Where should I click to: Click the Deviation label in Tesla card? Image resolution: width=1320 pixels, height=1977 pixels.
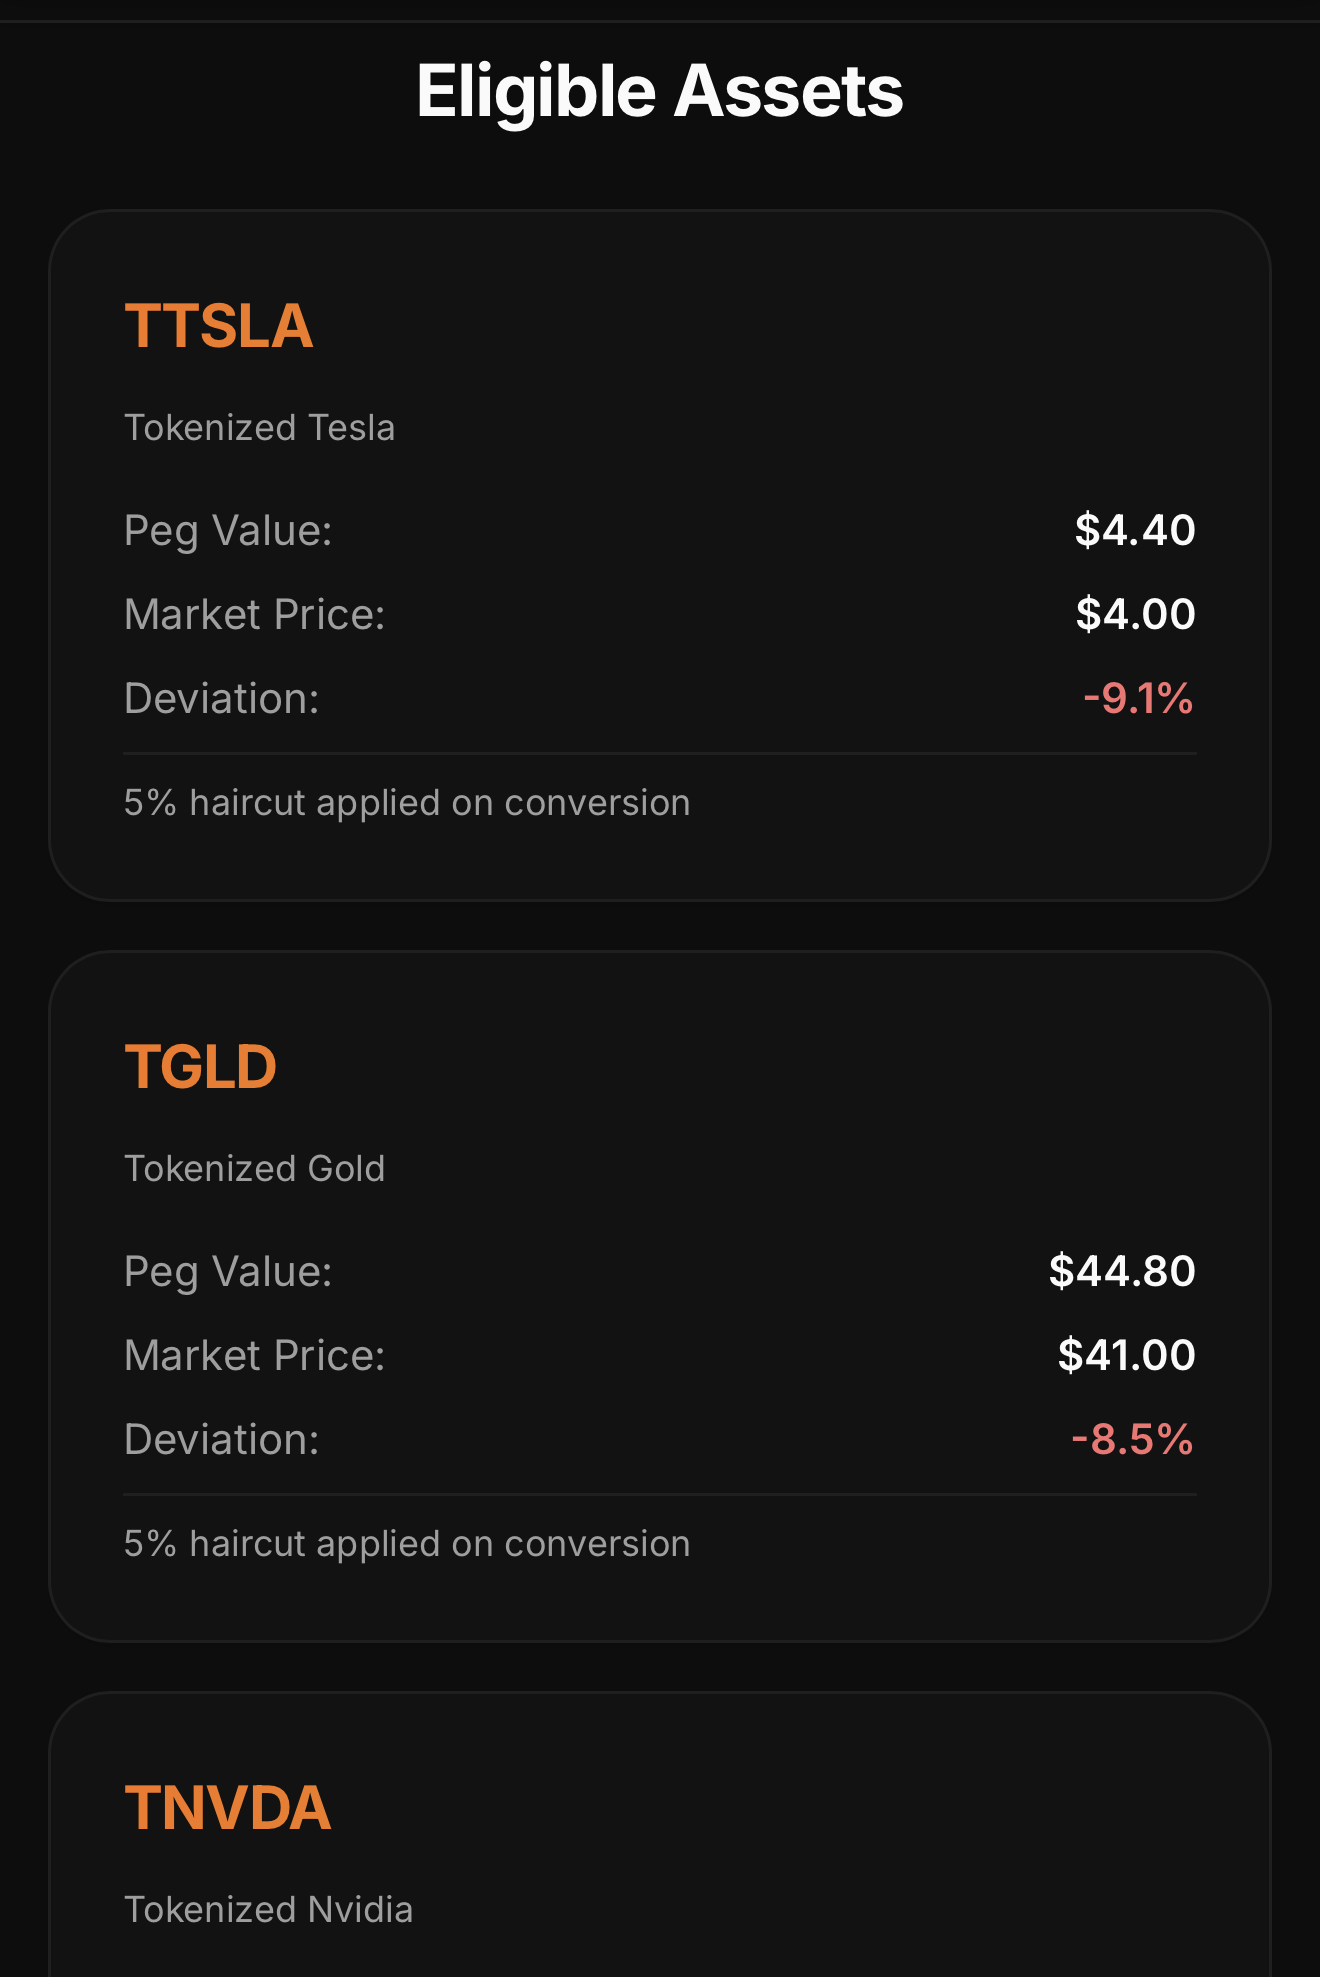coord(221,698)
